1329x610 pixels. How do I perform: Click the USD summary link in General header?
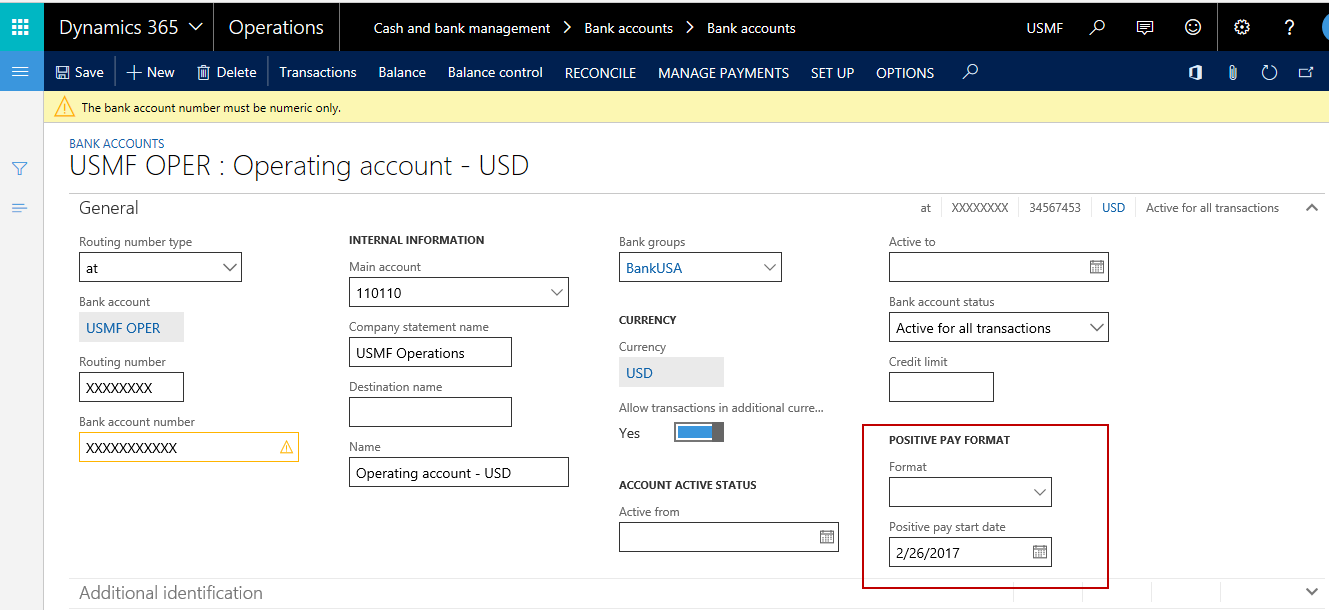pyautogui.click(x=1113, y=208)
